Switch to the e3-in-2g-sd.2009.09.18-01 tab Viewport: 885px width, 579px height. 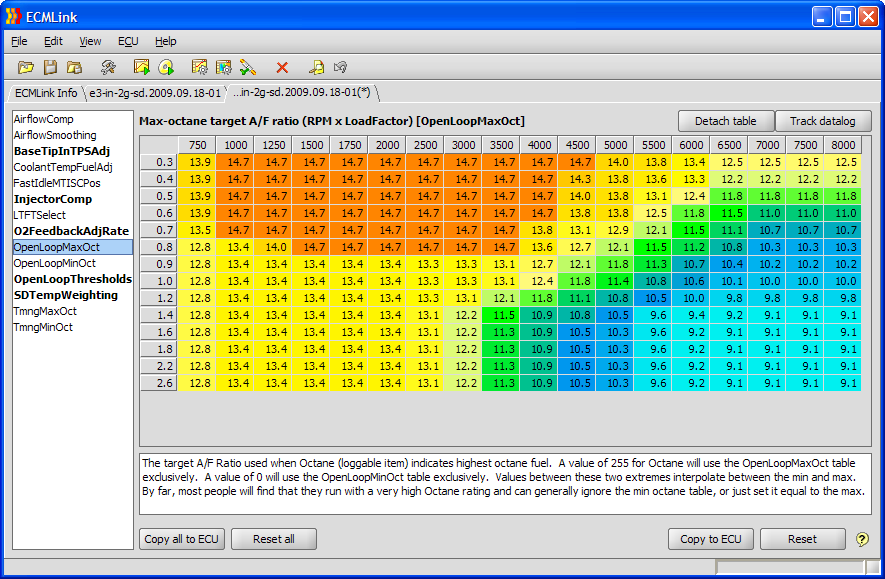[x=153, y=93]
